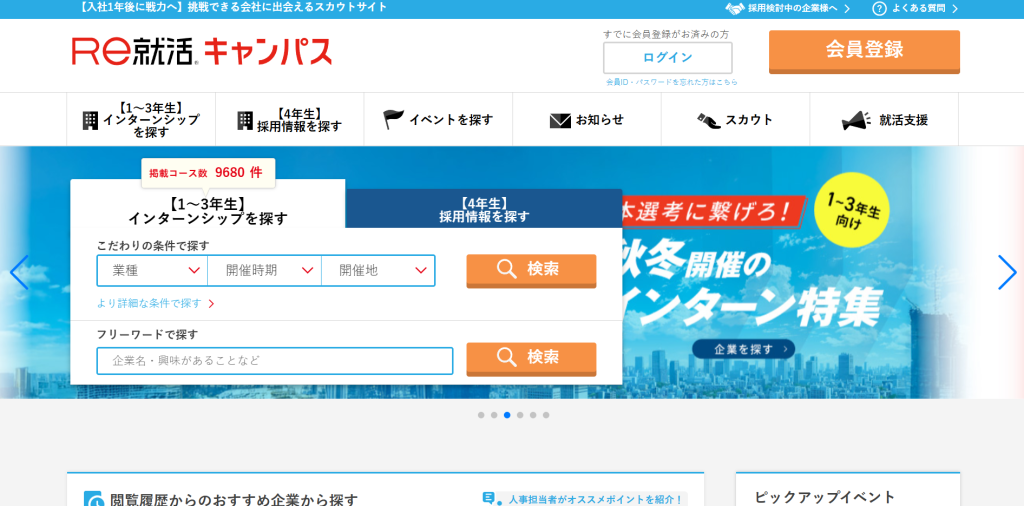Click the ピックアップイベント heading
Screen dimensions: 1024x506
[825, 497]
